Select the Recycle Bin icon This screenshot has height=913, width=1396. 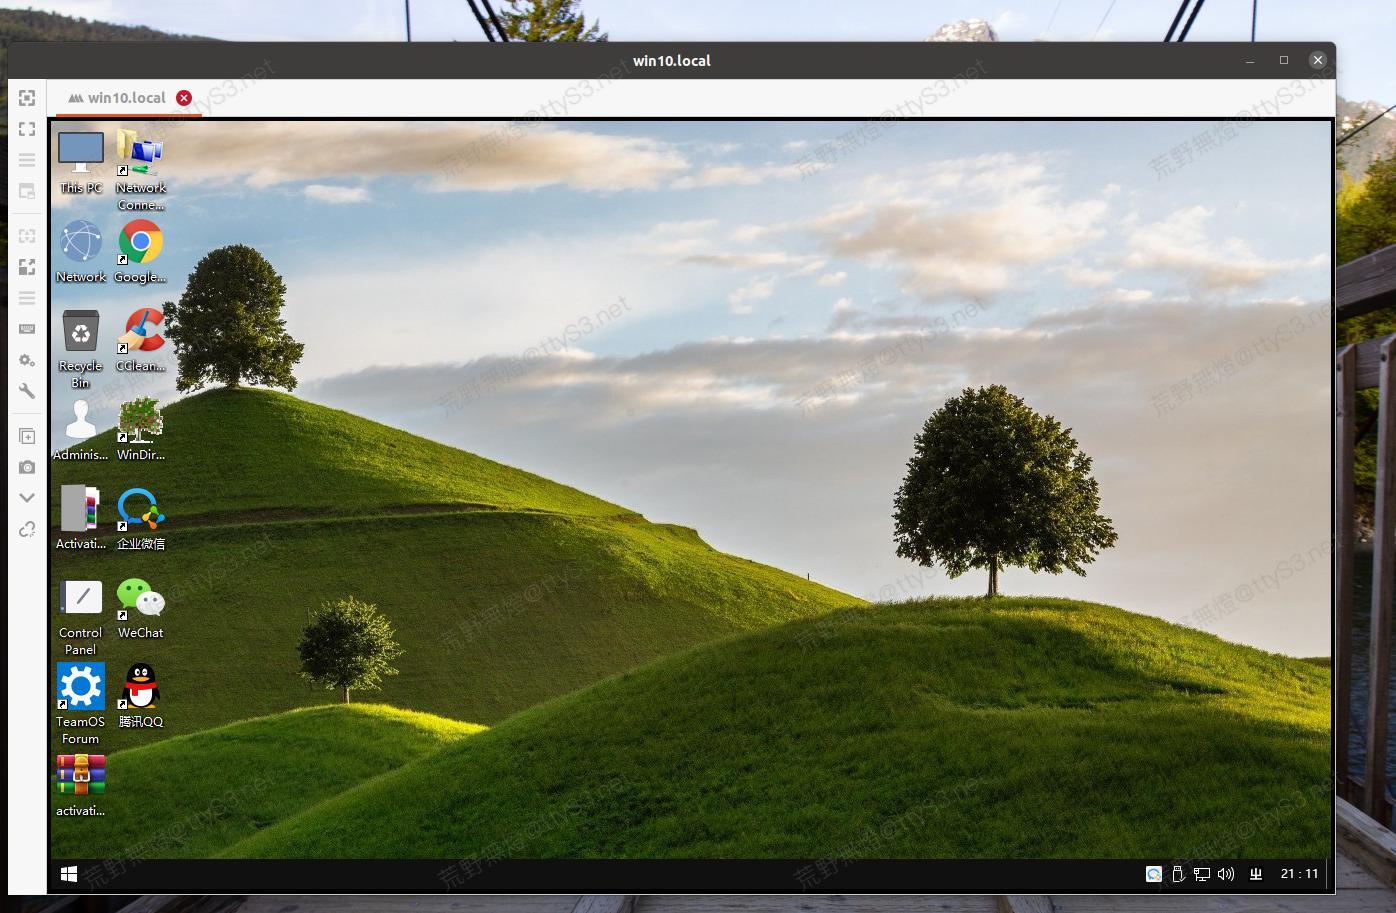81,348
